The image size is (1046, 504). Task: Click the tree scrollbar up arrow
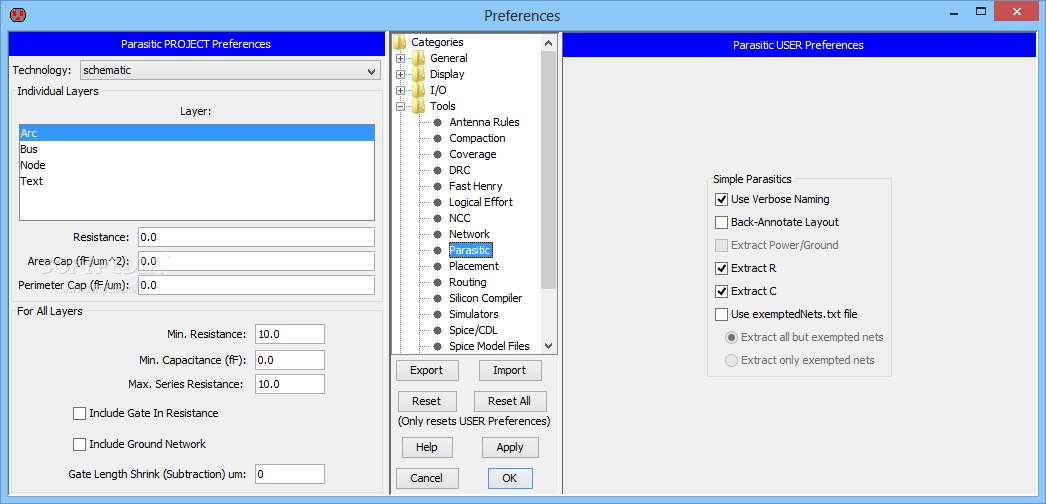pyautogui.click(x=548, y=43)
